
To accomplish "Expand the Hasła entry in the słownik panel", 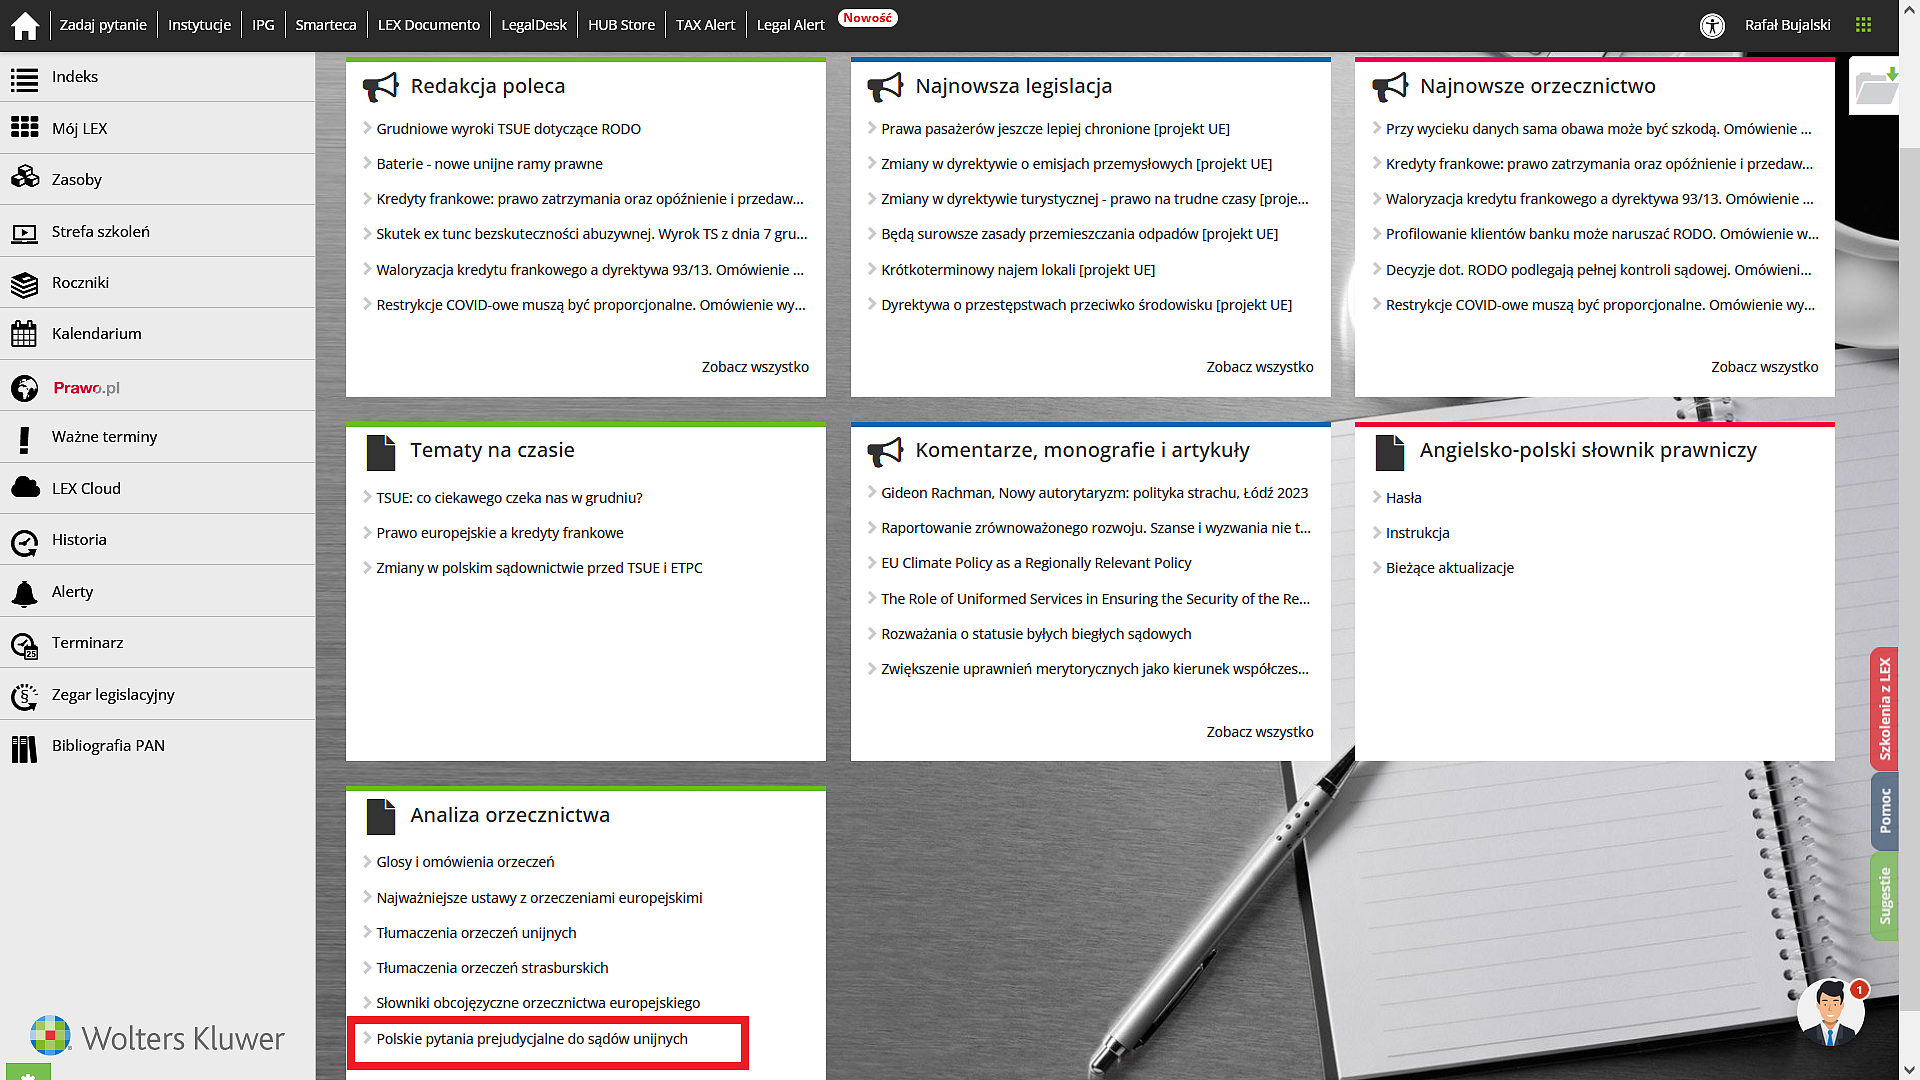I will point(1377,498).
